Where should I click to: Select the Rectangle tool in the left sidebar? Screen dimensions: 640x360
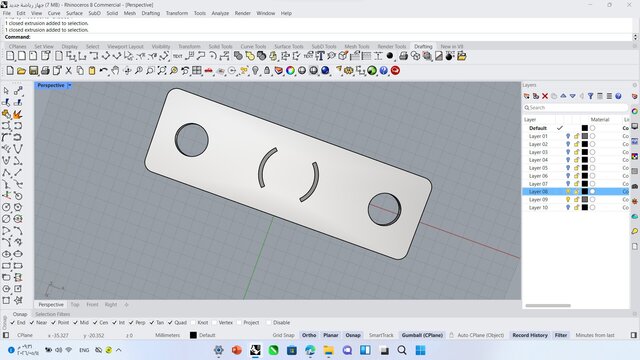click(6, 266)
